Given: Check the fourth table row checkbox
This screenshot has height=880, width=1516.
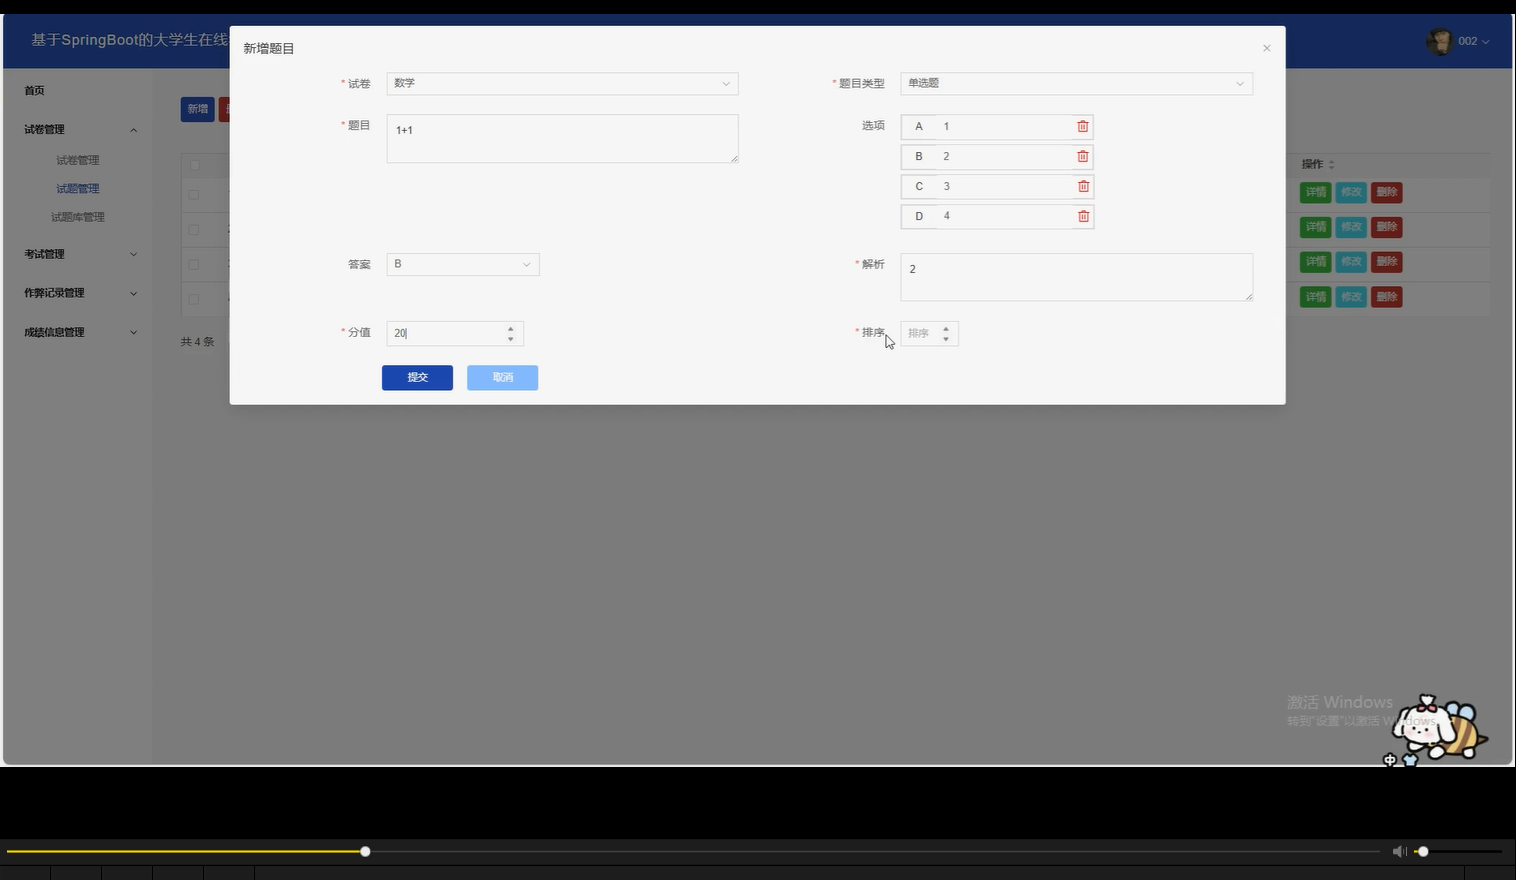Looking at the screenshot, I should pos(194,299).
